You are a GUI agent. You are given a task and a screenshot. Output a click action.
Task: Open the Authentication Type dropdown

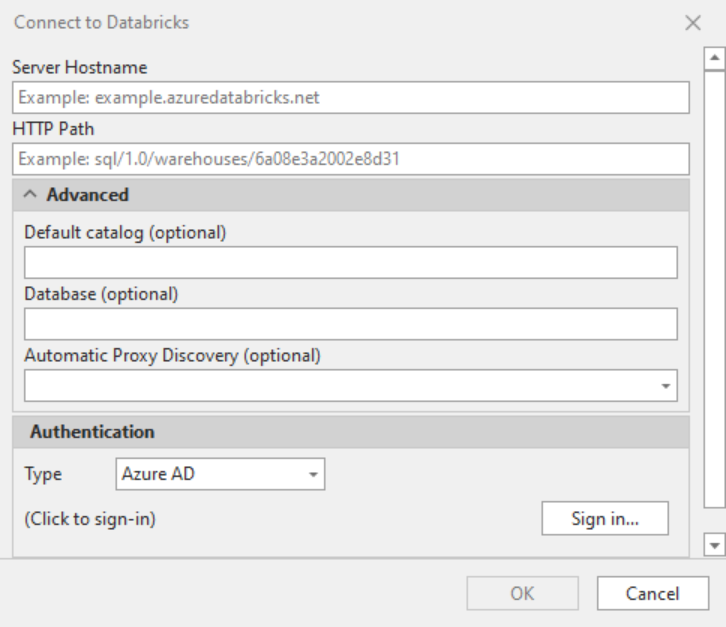pyautogui.click(x=220, y=474)
